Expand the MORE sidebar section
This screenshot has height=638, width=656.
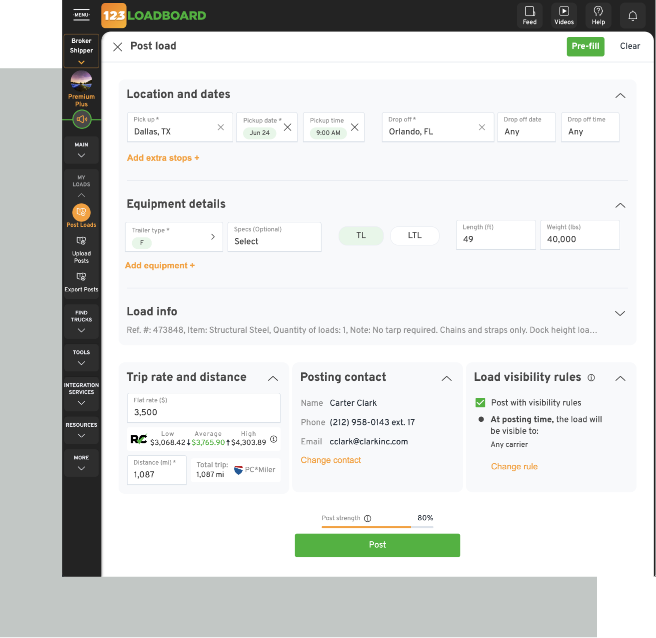coord(81,463)
